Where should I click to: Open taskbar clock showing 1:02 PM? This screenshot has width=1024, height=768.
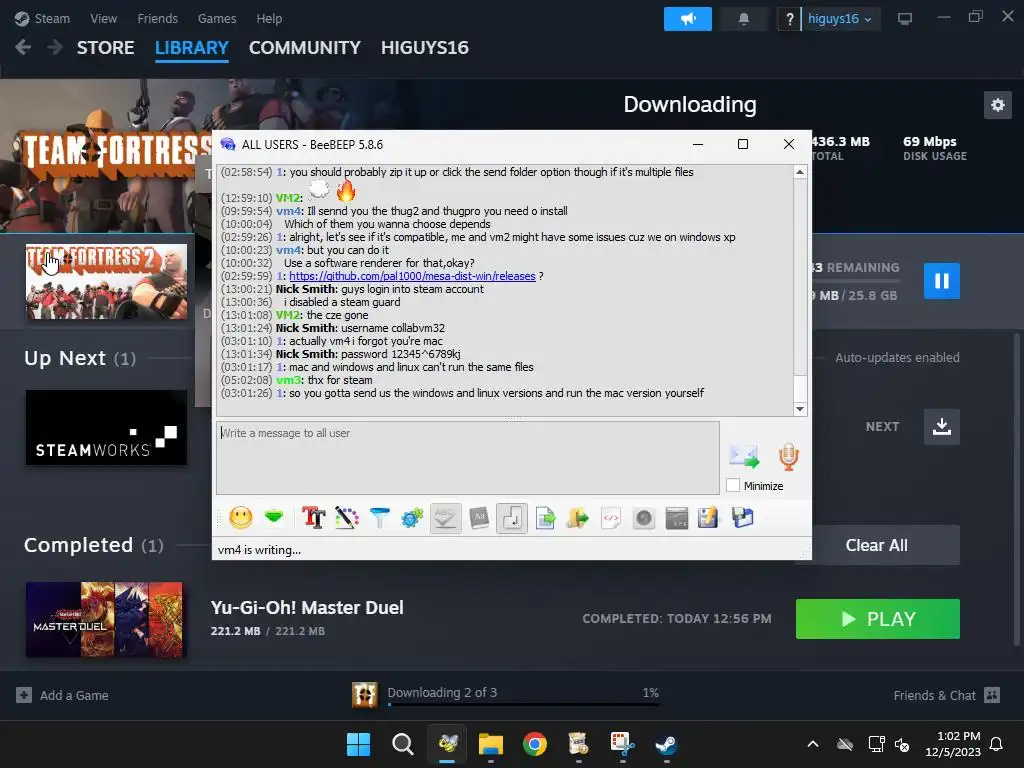953,744
